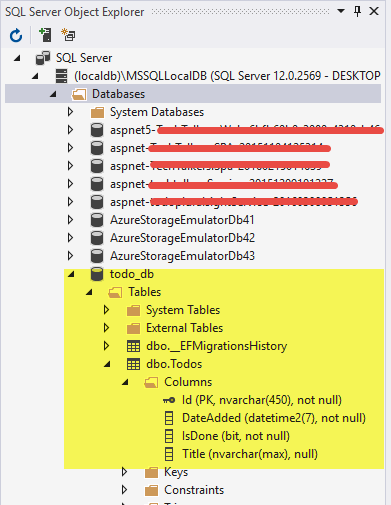
Task: Select 'IsDone (bit, not null)' column
Action: pyautogui.click(x=236, y=436)
